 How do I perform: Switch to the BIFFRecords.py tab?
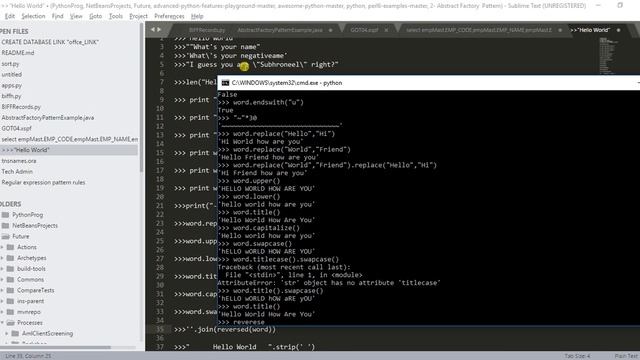click(x=207, y=30)
